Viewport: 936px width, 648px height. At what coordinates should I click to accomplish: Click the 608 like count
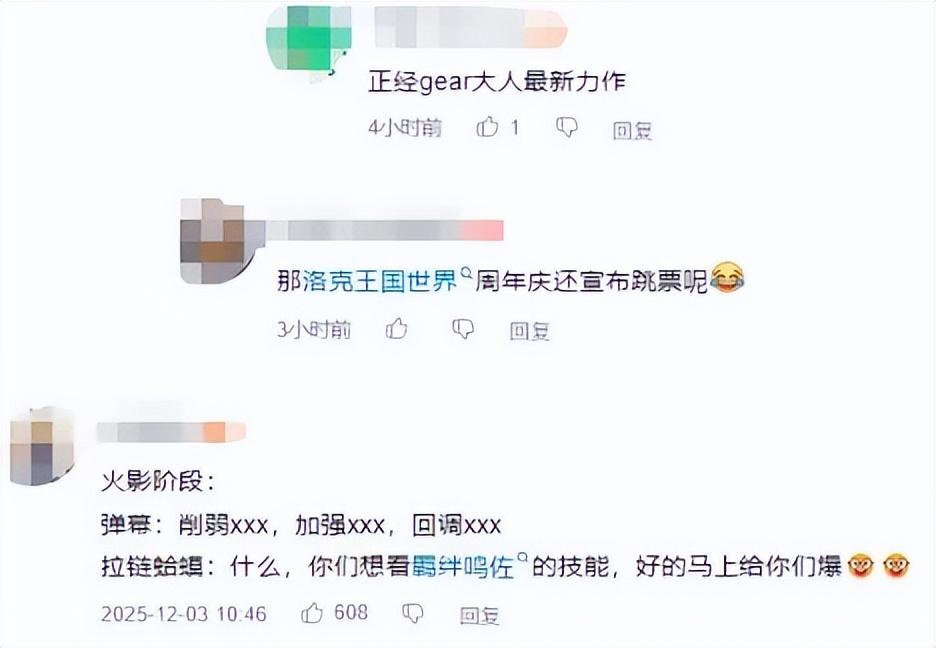pyautogui.click(x=350, y=612)
